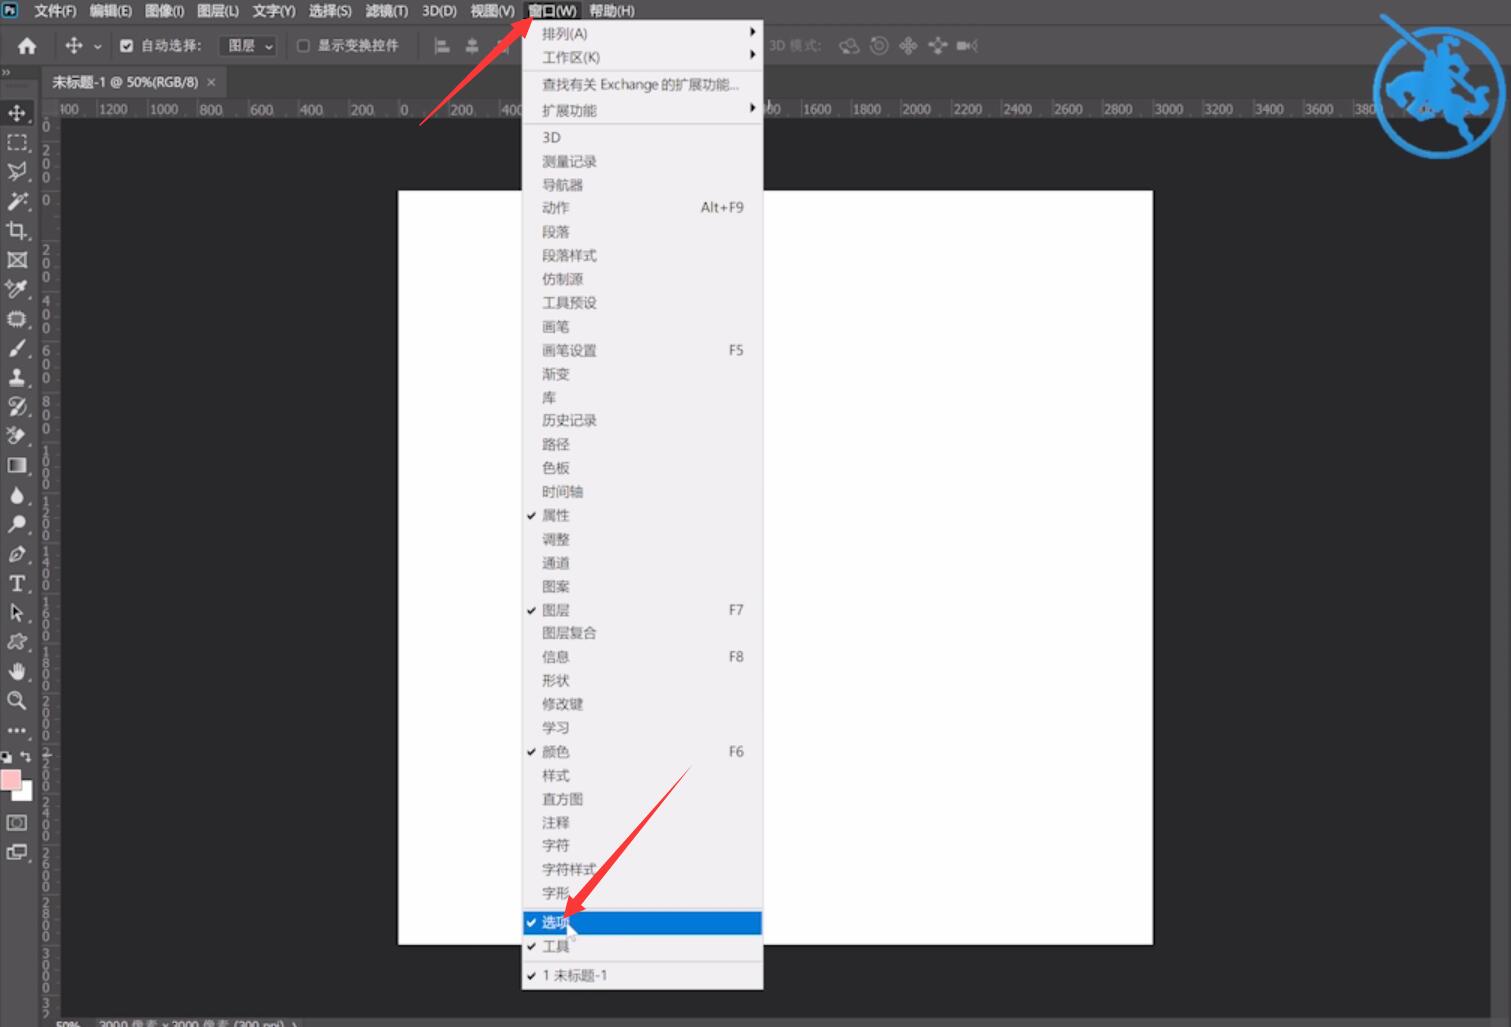Image resolution: width=1511 pixels, height=1027 pixels.
Task: Select the Zoom tool
Action: (x=17, y=700)
